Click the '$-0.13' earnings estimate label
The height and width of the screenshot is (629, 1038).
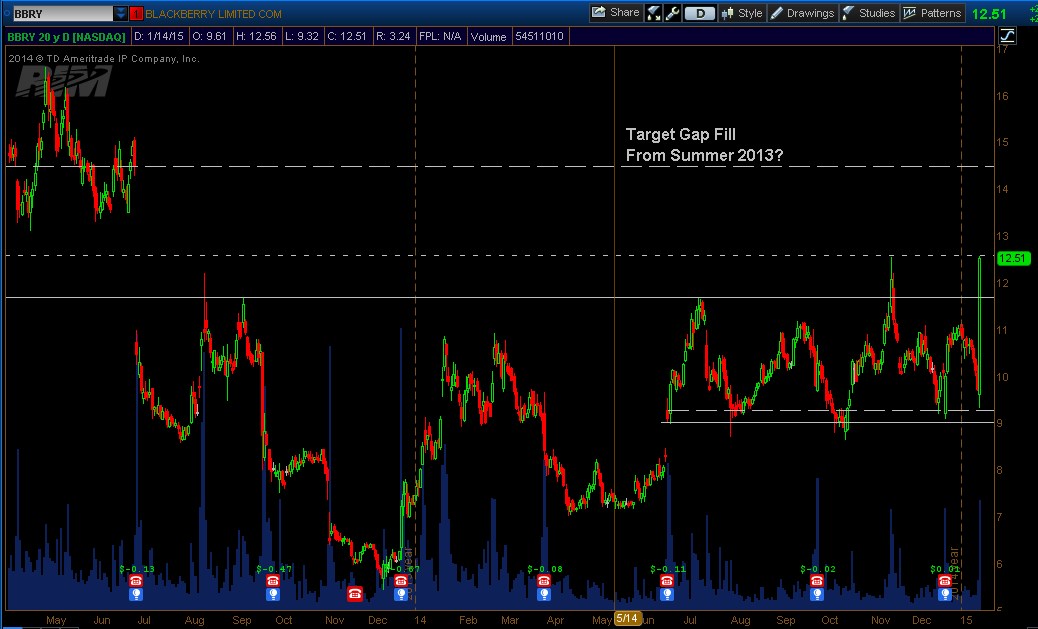coord(137,569)
